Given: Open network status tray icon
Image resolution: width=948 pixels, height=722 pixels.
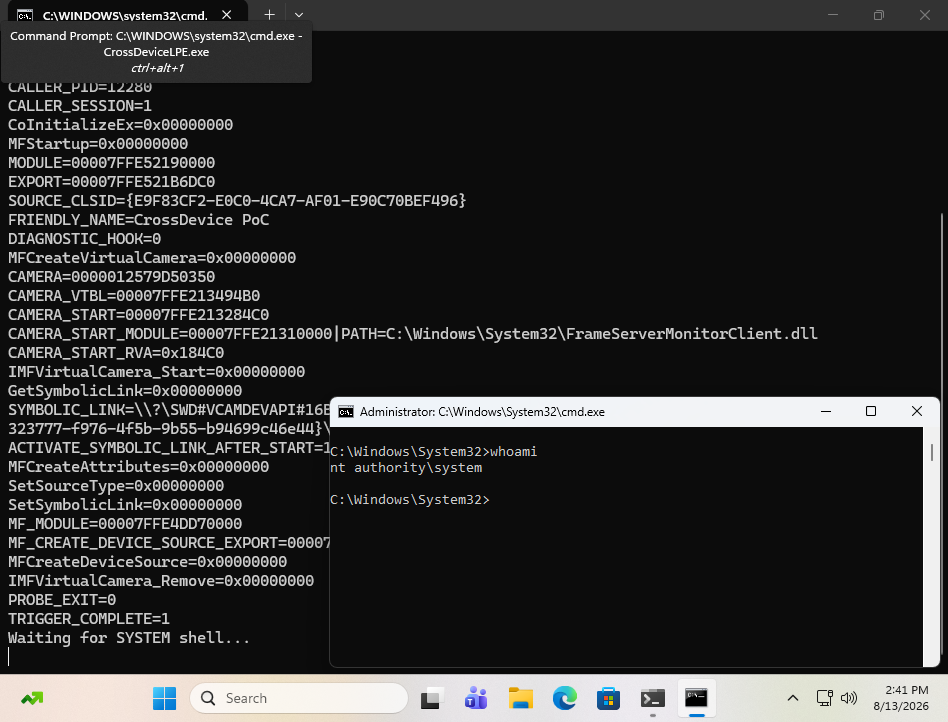Looking at the screenshot, I should click(x=825, y=698).
